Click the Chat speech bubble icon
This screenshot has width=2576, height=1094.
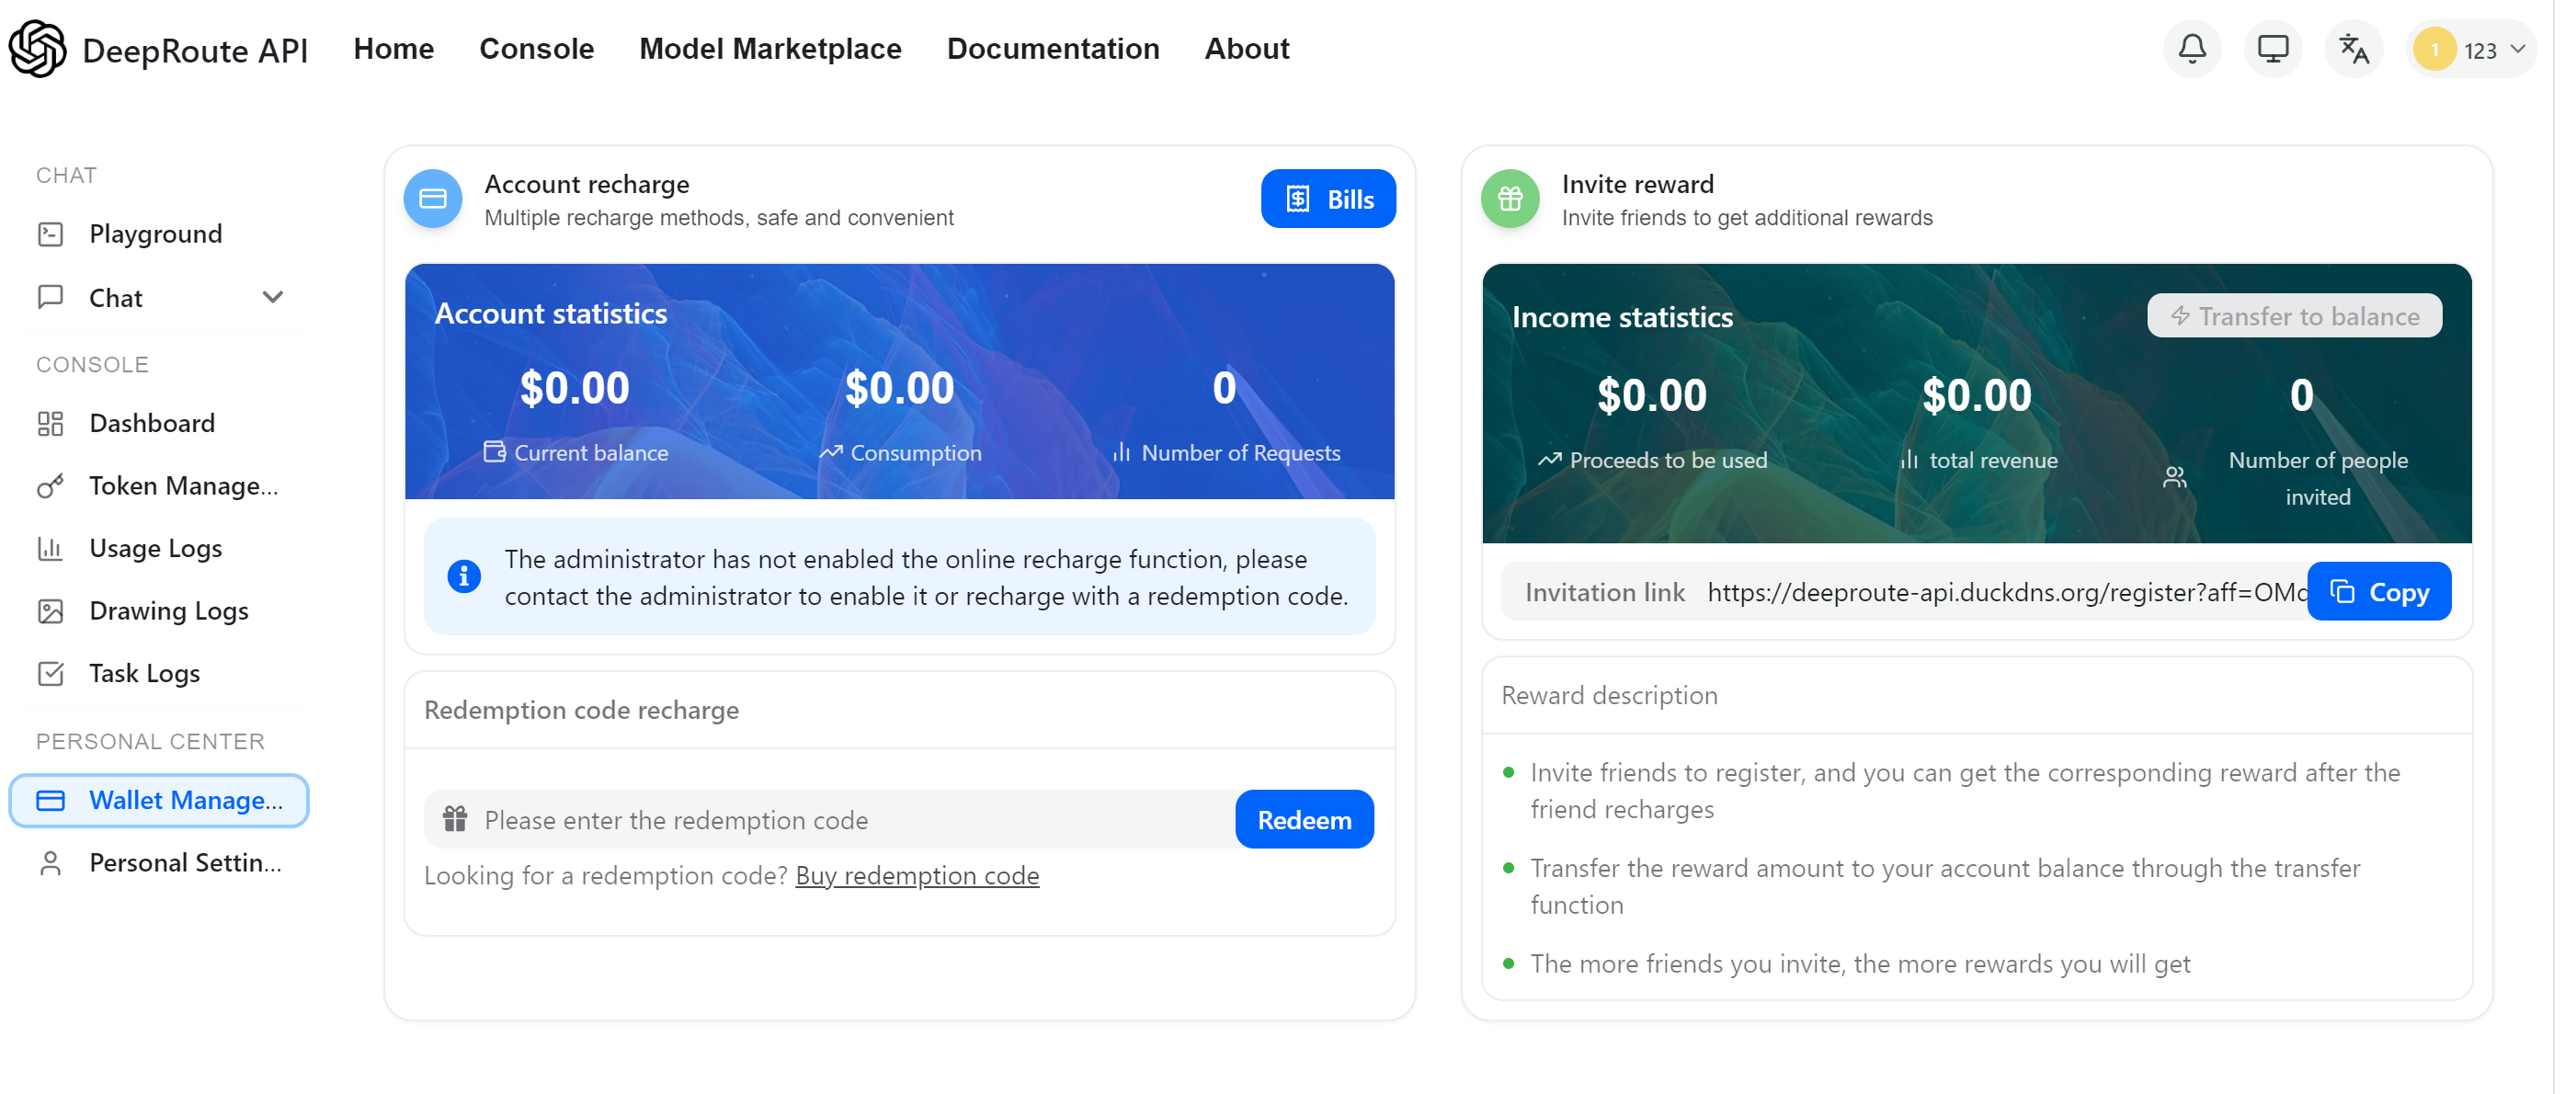[50, 297]
